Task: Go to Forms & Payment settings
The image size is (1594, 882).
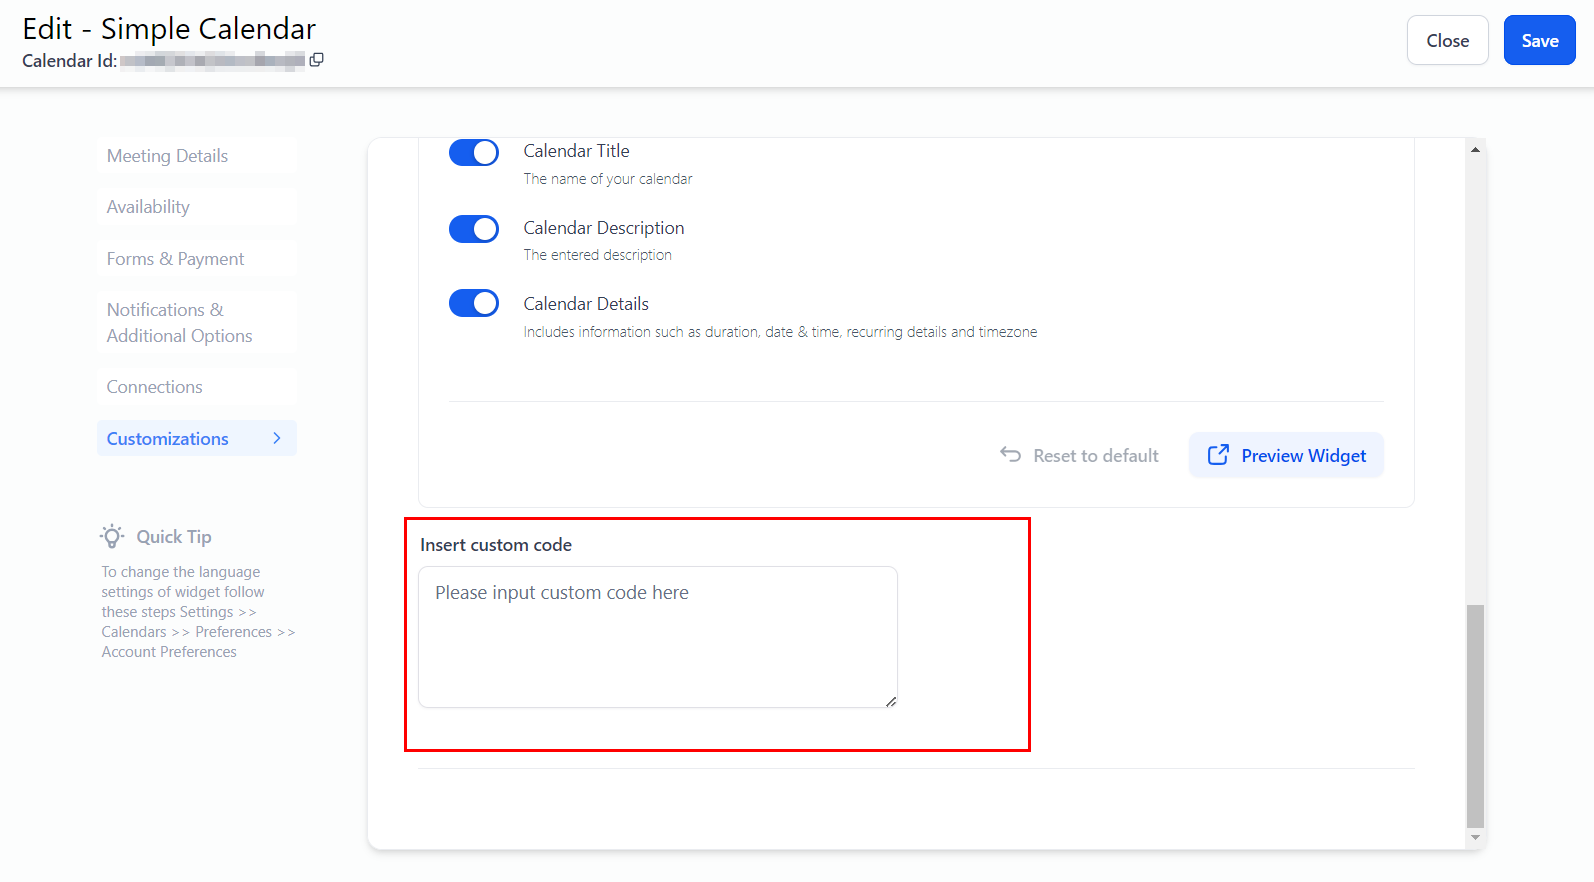Action: (x=175, y=259)
